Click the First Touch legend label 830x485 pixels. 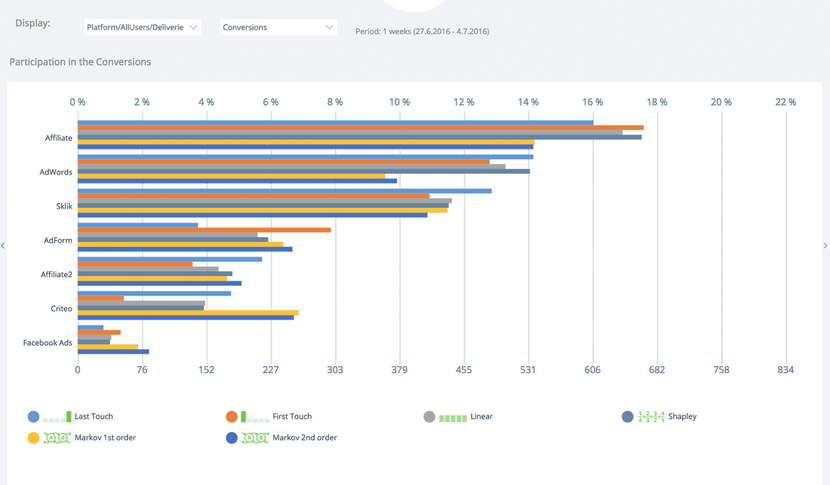coord(292,416)
